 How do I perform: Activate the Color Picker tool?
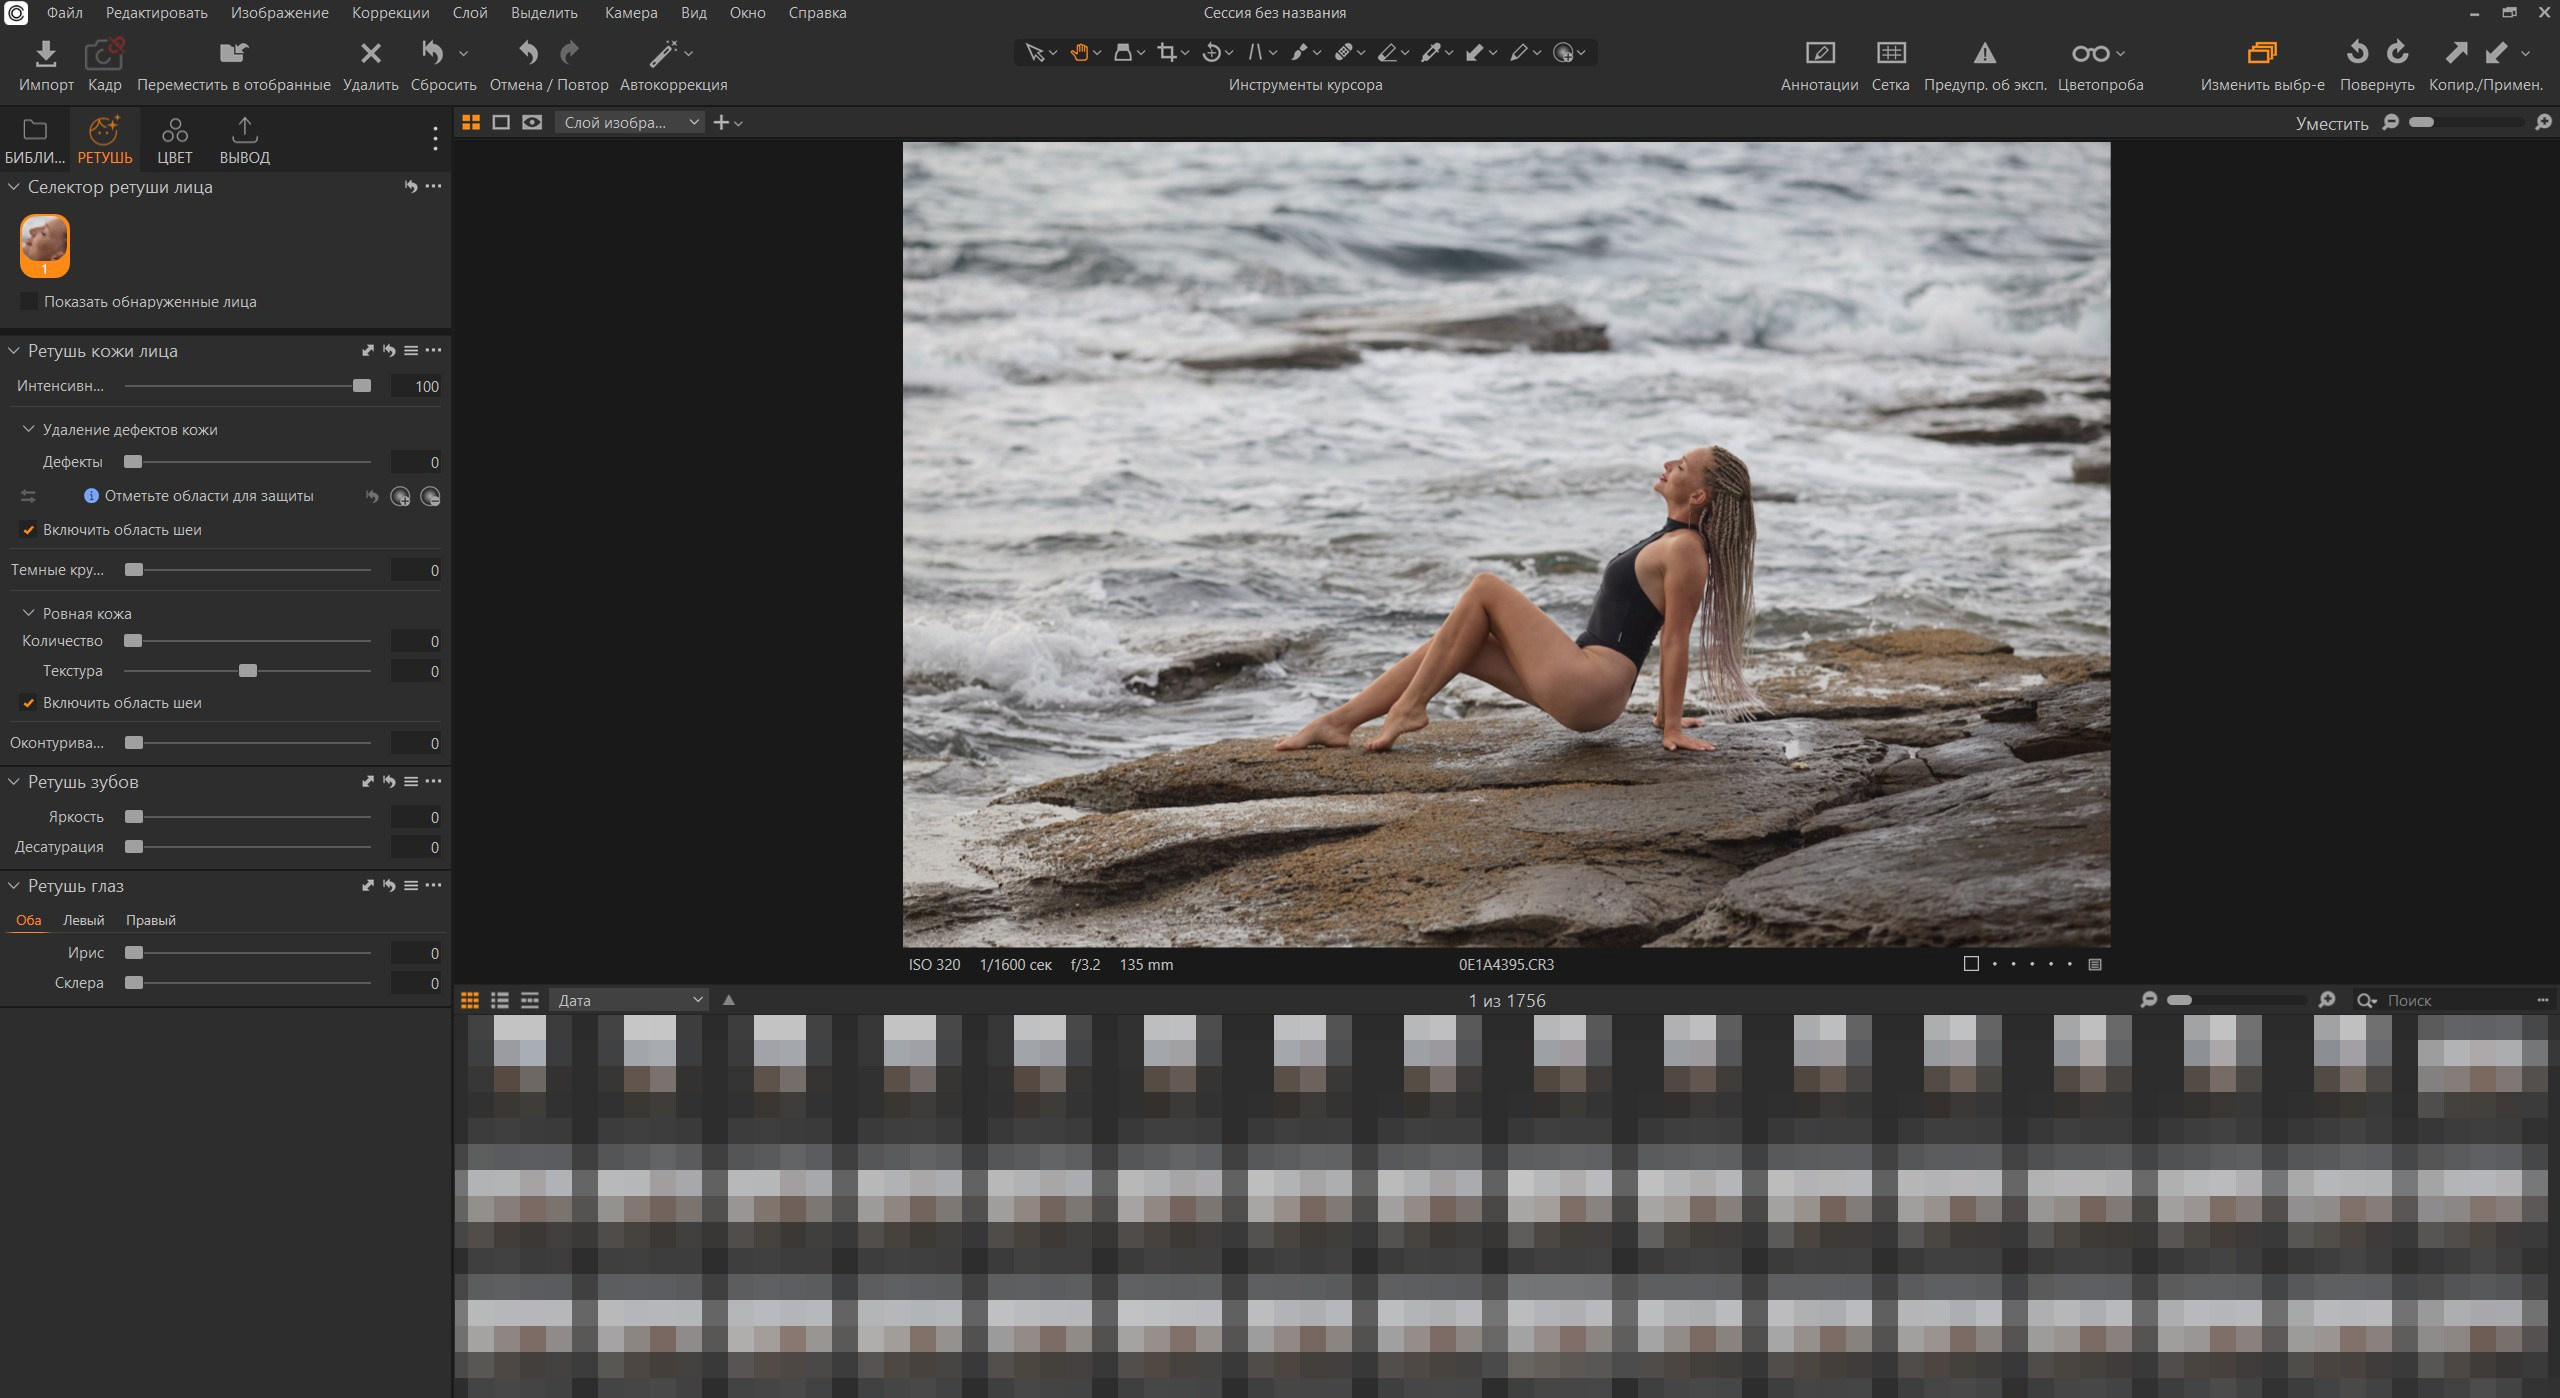click(1433, 52)
